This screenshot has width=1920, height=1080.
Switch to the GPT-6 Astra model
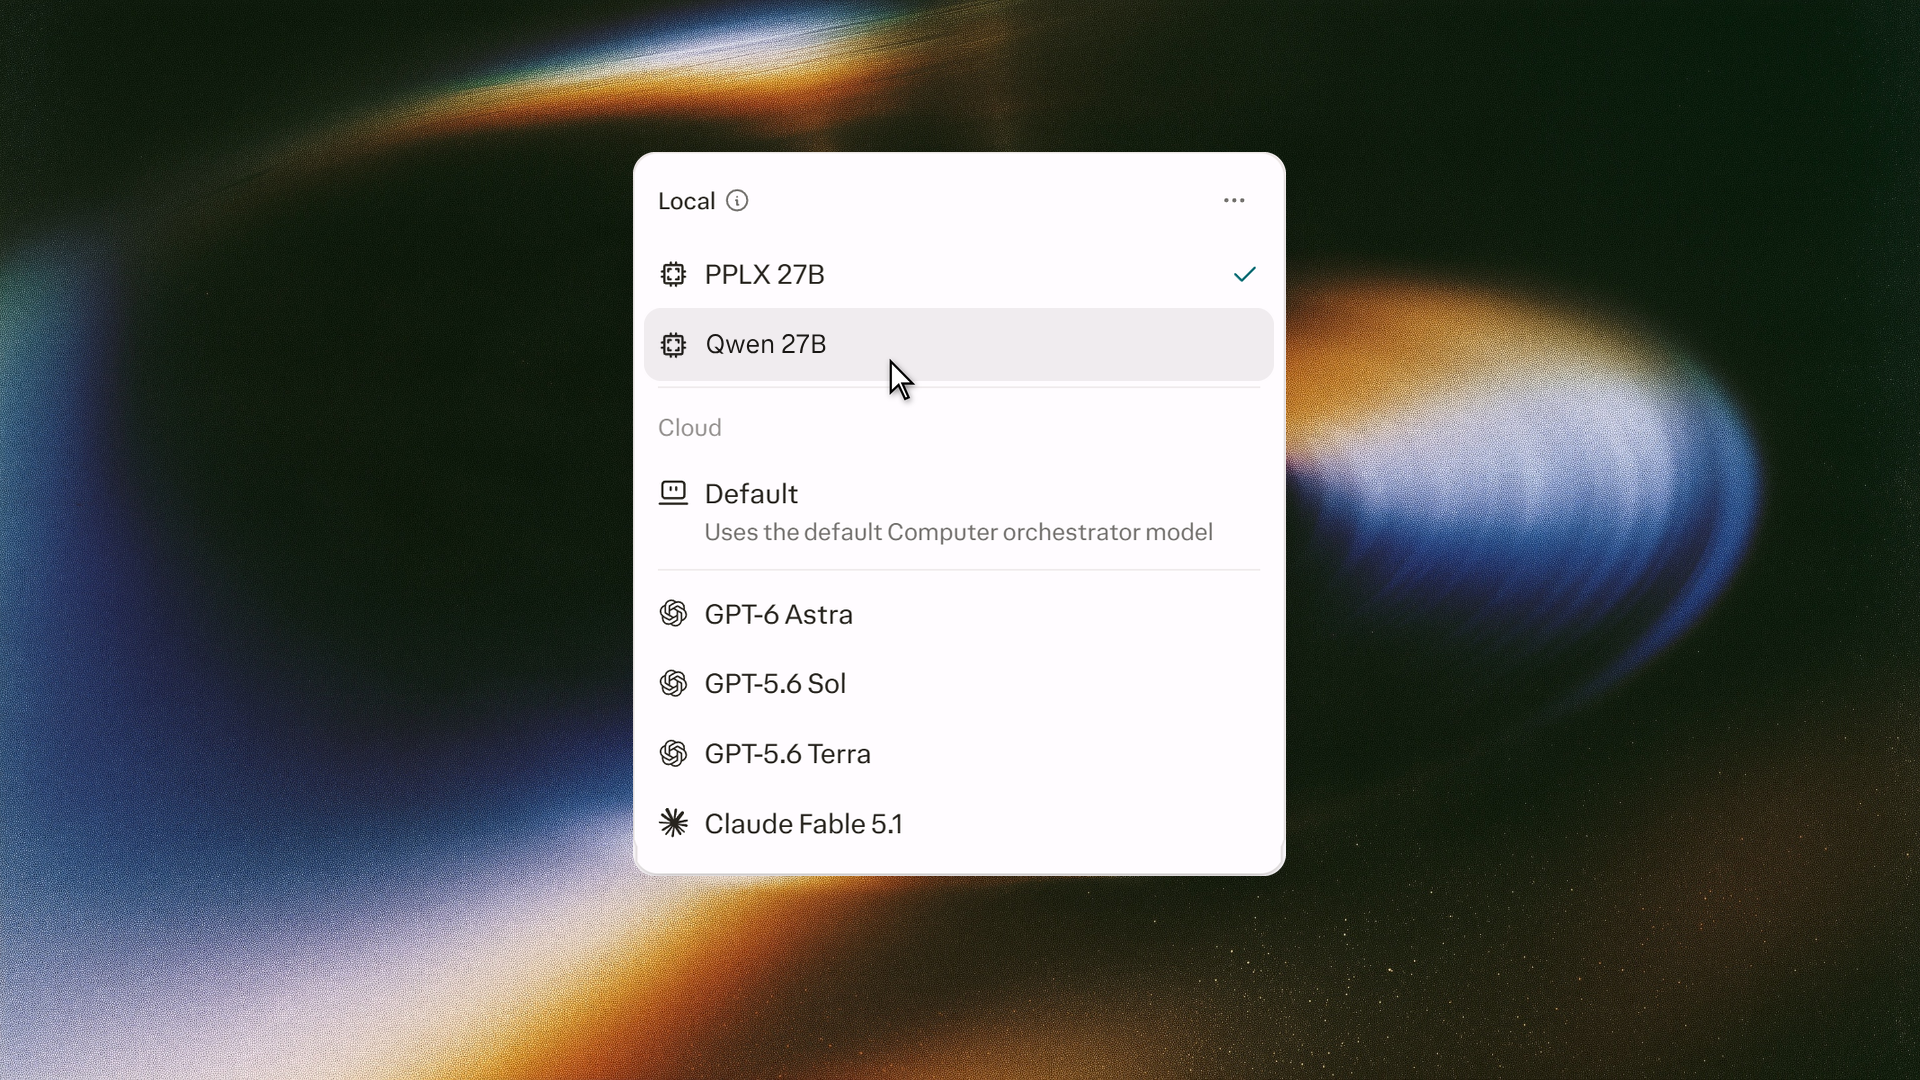[x=959, y=614]
